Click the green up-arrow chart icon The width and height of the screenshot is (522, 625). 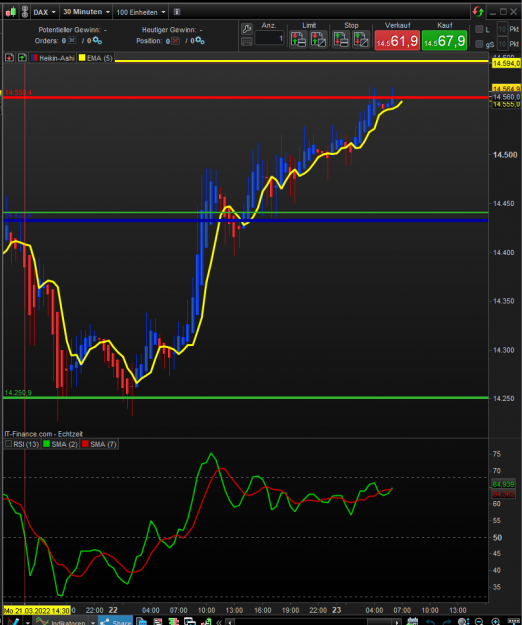22,58
